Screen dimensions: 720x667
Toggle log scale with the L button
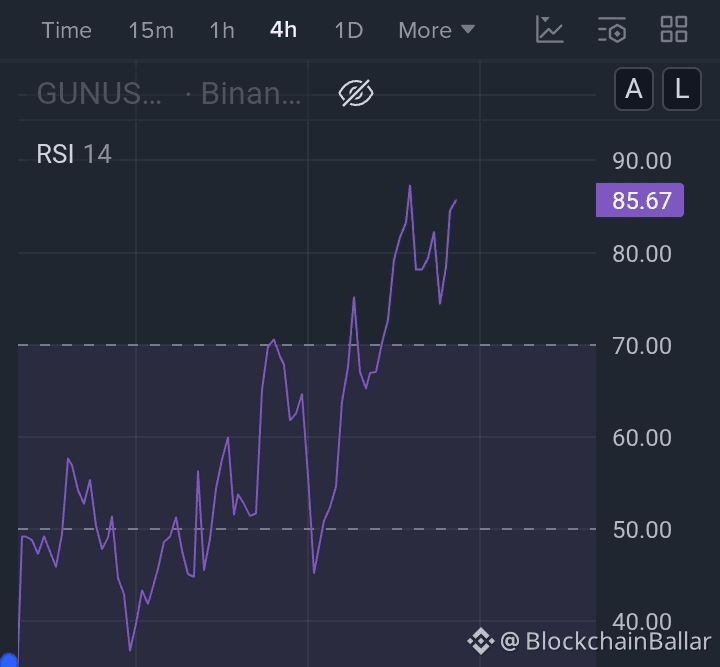pyautogui.click(x=681, y=90)
